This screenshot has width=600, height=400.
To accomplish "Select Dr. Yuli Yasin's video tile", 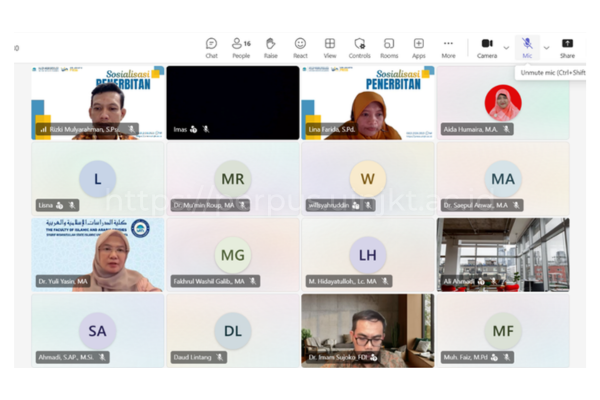I will pyautogui.click(x=98, y=255).
